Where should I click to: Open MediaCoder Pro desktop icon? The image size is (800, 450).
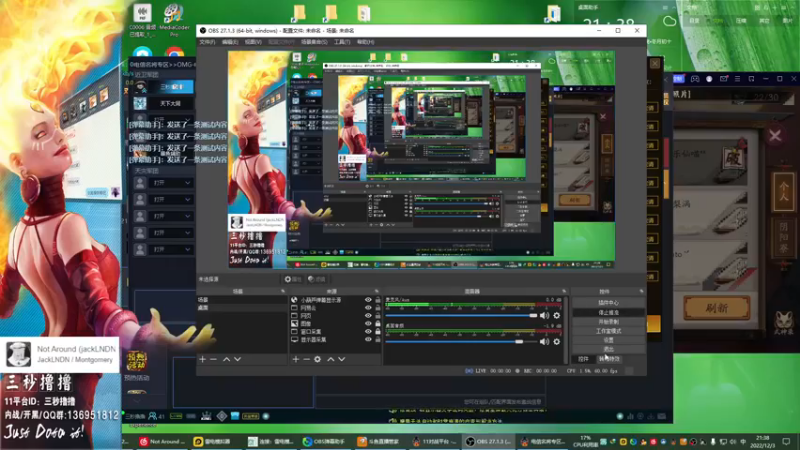tap(174, 20)
